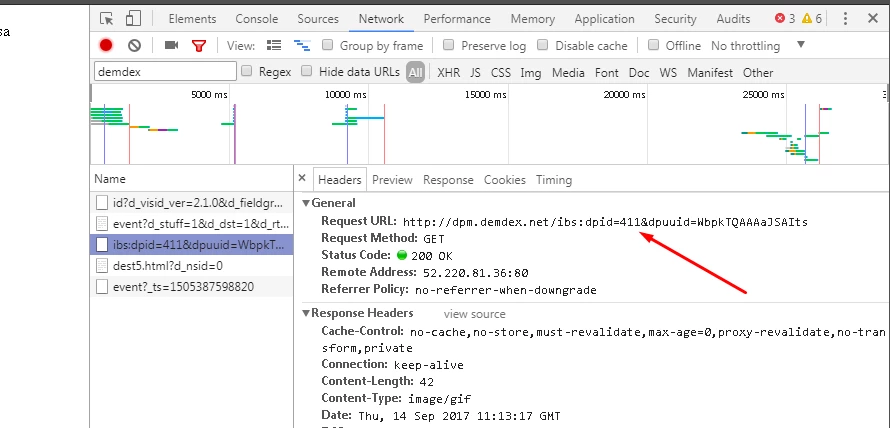This screenshot has width=890, height=428.
Task: Click the red error count badge
Action: tap(786, 19)
